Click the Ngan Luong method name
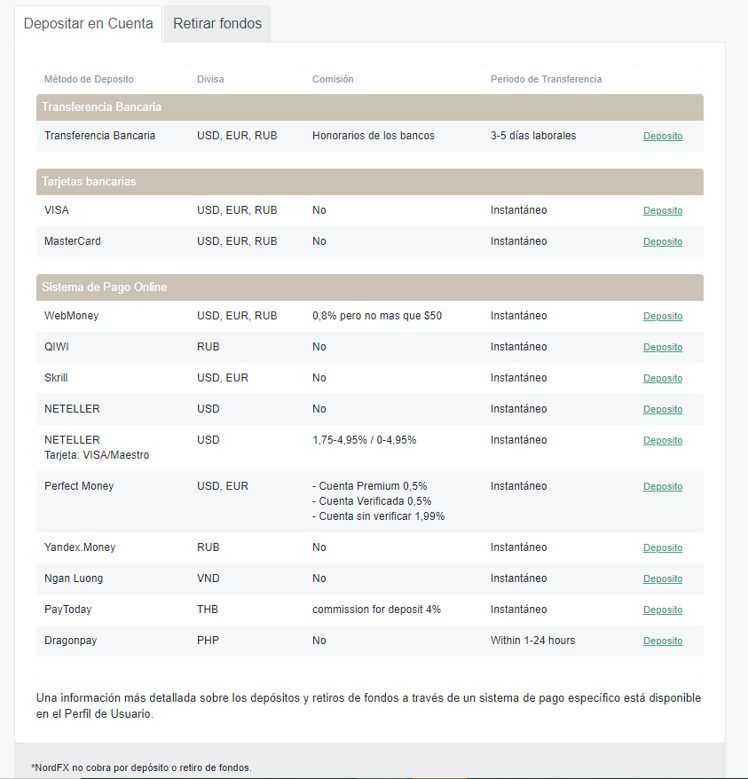The height and width of the screenshot is (779, 748). pyautogui.click(x=74, y=578)
